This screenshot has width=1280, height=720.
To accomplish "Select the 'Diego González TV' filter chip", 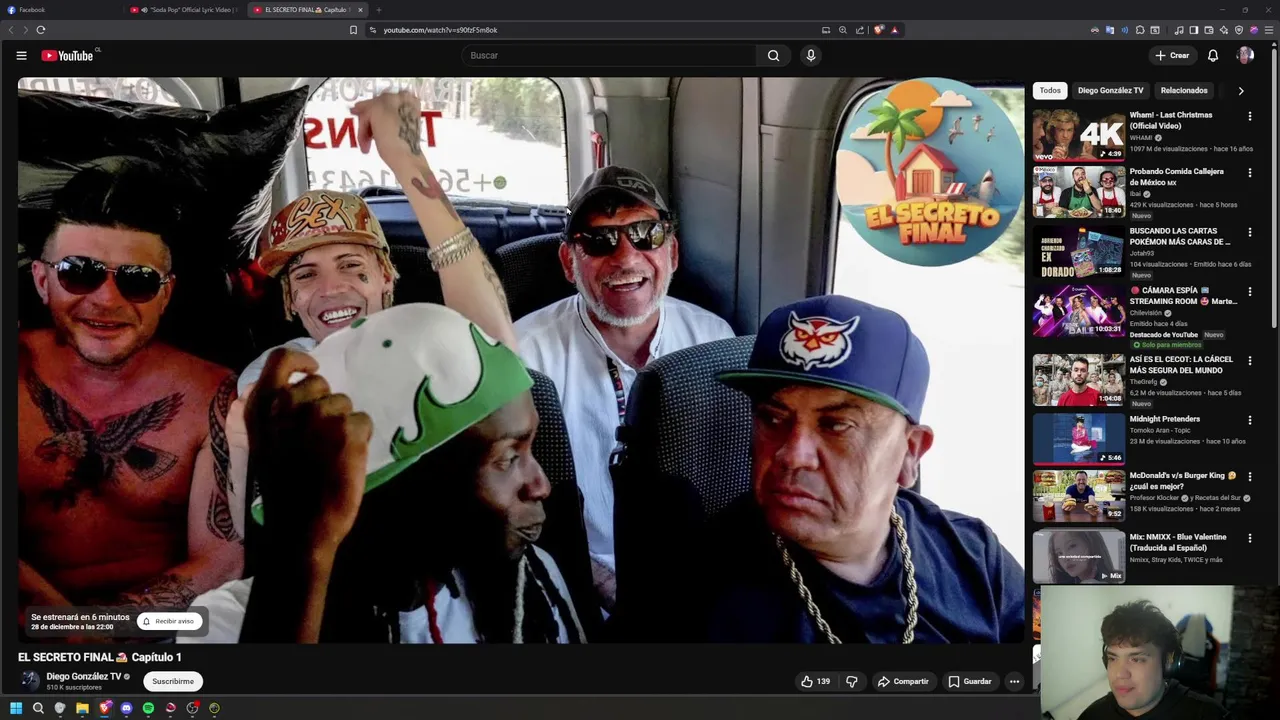I will (x=1110, y=91).
